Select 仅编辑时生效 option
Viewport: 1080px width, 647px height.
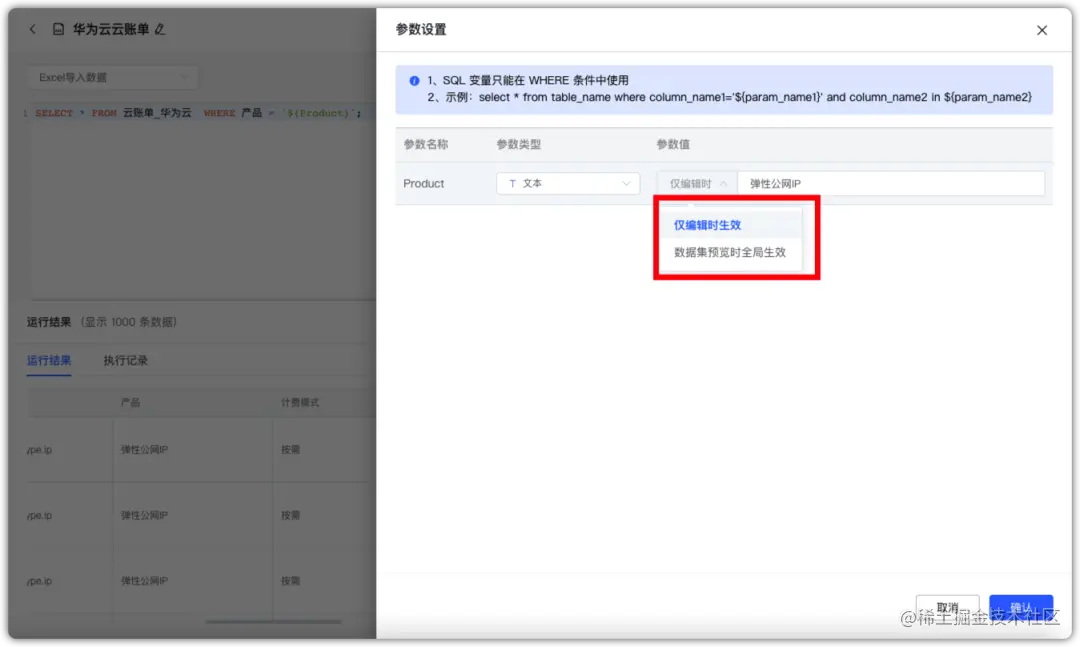pos(729,225)
